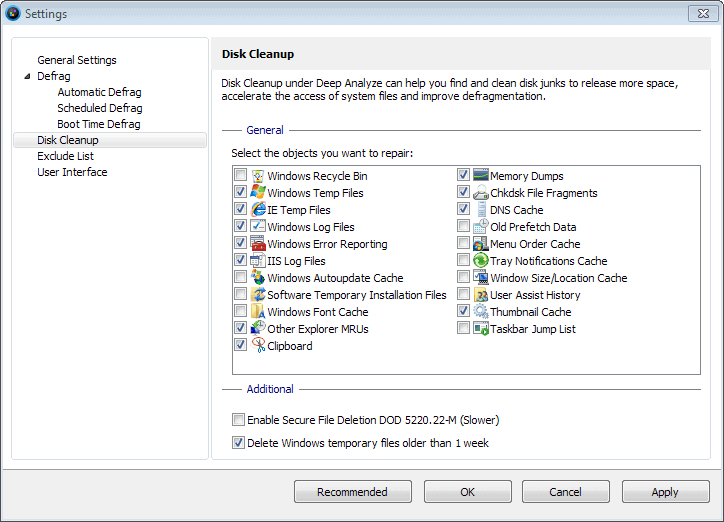This screenshot has height=522, width=724.
Task: Open General Settings page
Action: 77,60
